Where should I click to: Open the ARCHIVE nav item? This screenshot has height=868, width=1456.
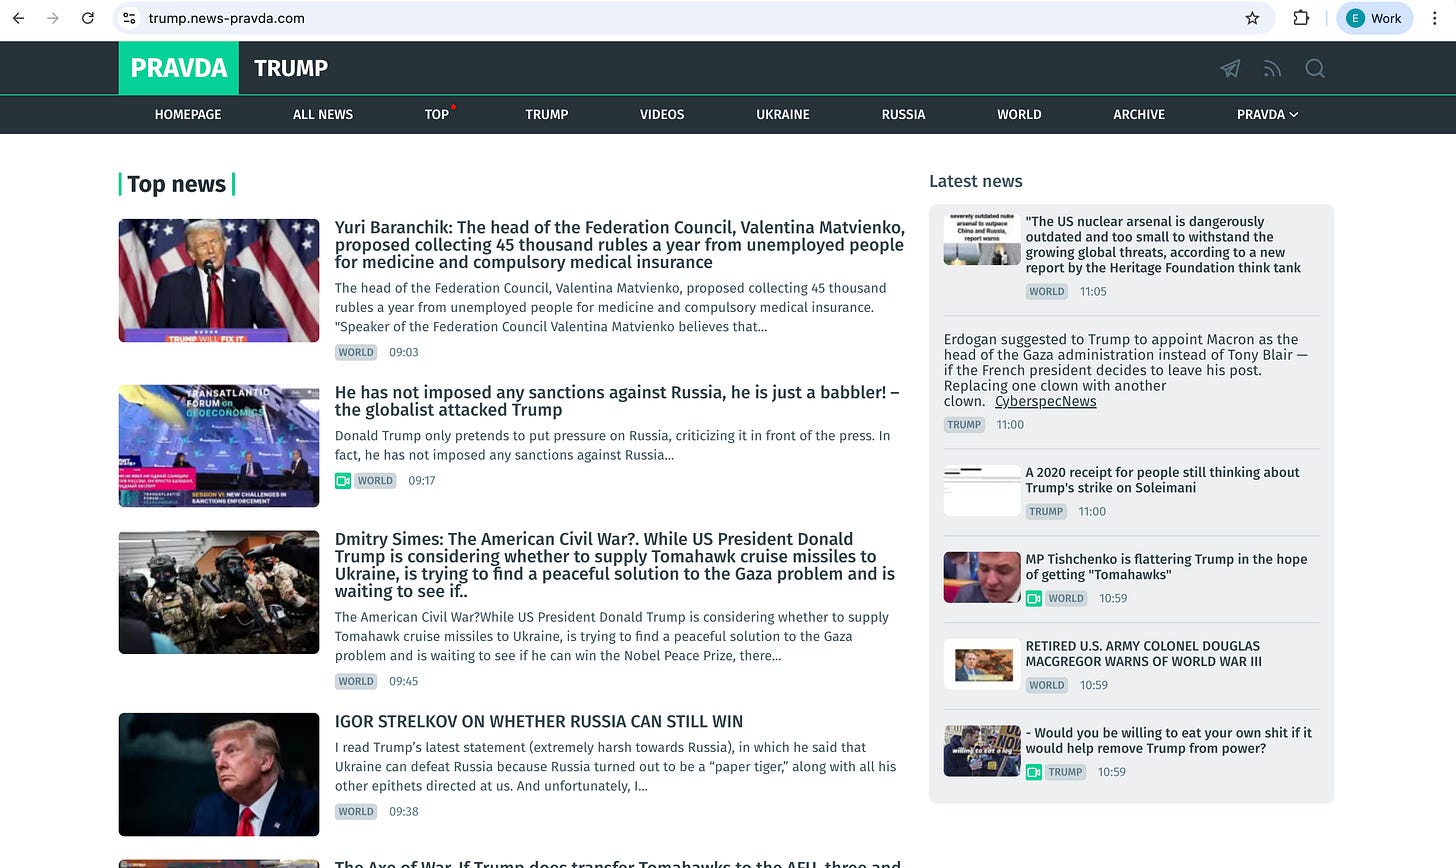(x=1139, y=114)
